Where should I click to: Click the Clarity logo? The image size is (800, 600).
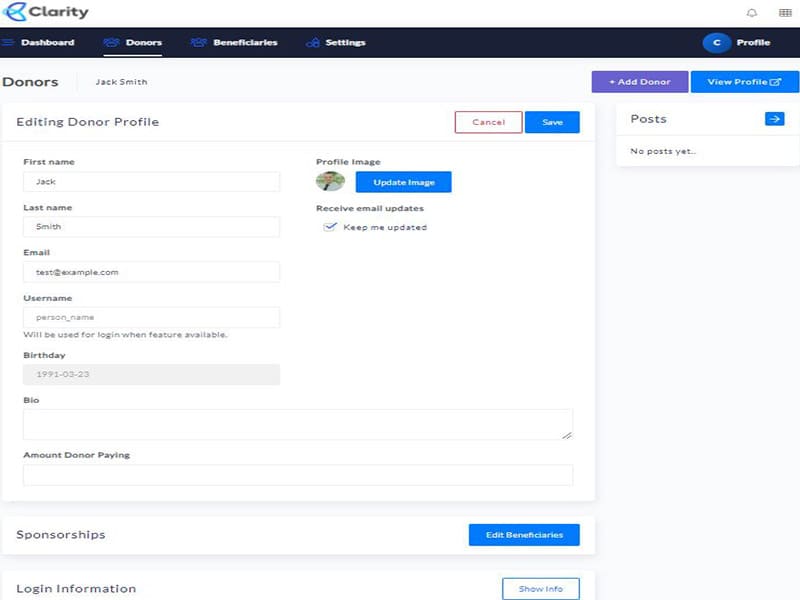pyautogui.click(x=45, y=13)
